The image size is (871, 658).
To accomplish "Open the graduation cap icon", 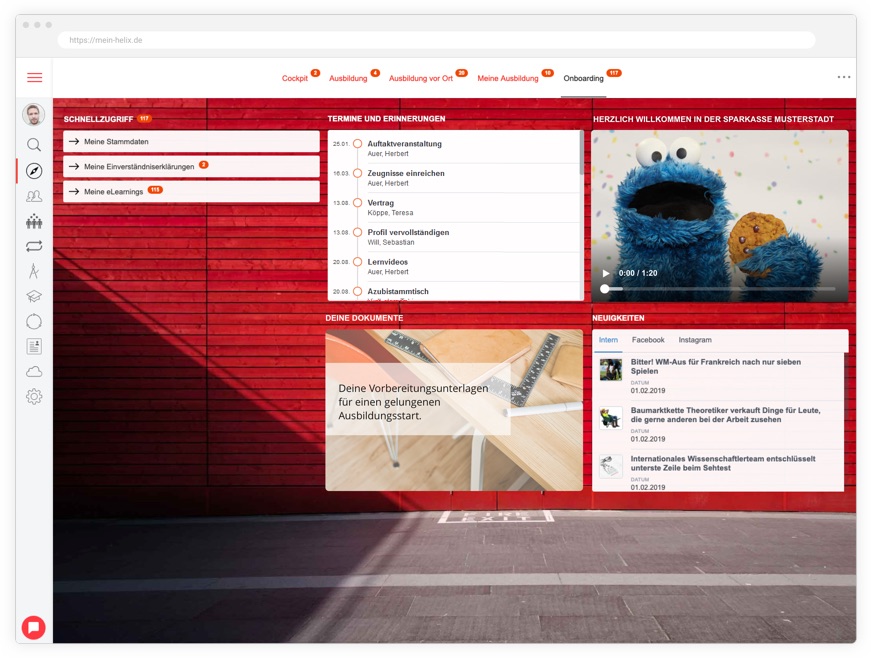I will pos(34,296).
